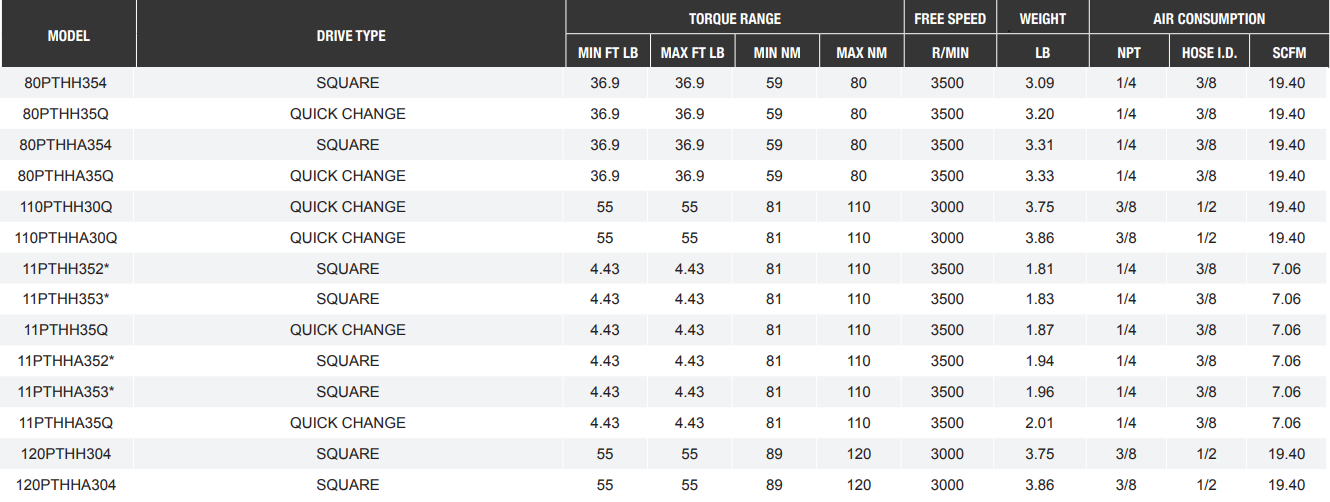Click model 120PTHHA304 in the last row

coord(69,485)
